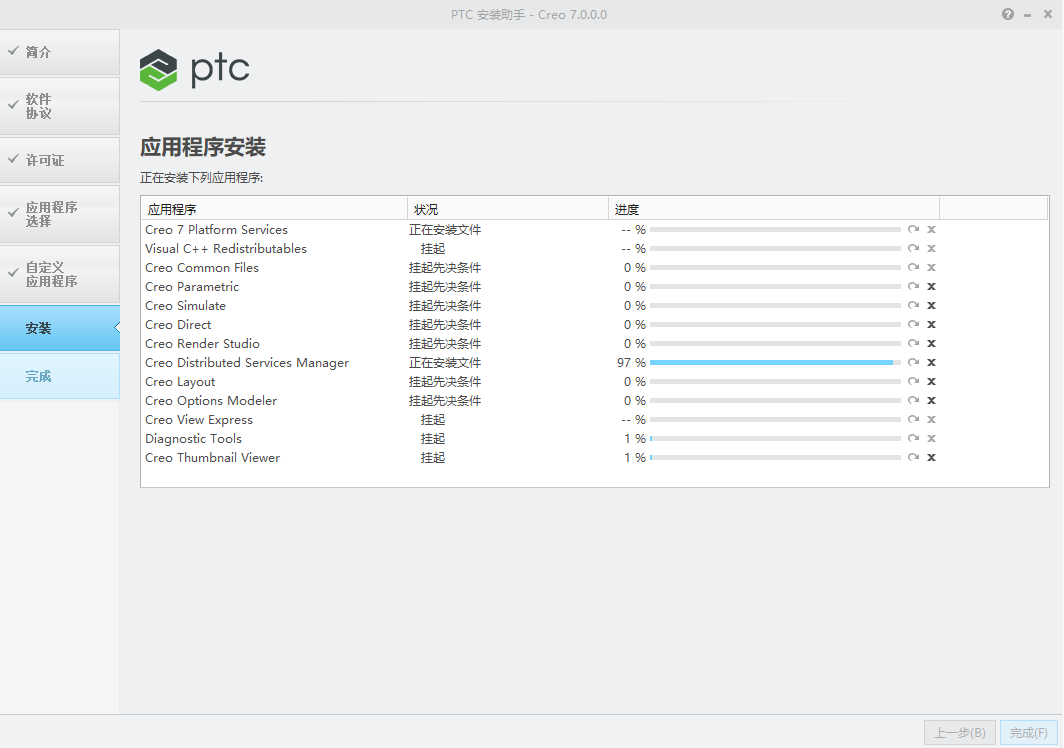Image resolution: width=1064 pixels, height=748 pixels.
Task: Click the chevron beside the 安装 step
Action: point(117,327)
